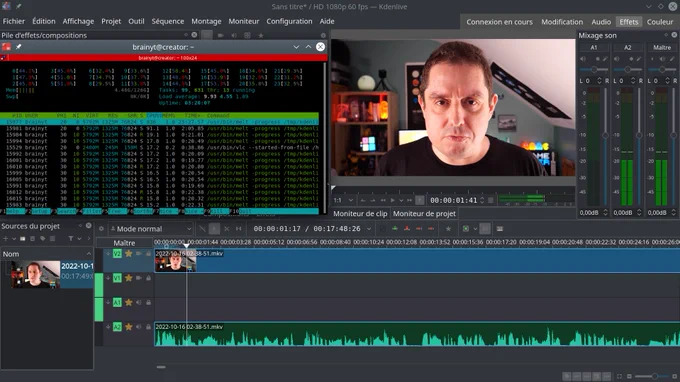Click the filter icon in Sources du projet

click(x=71, y=238)
